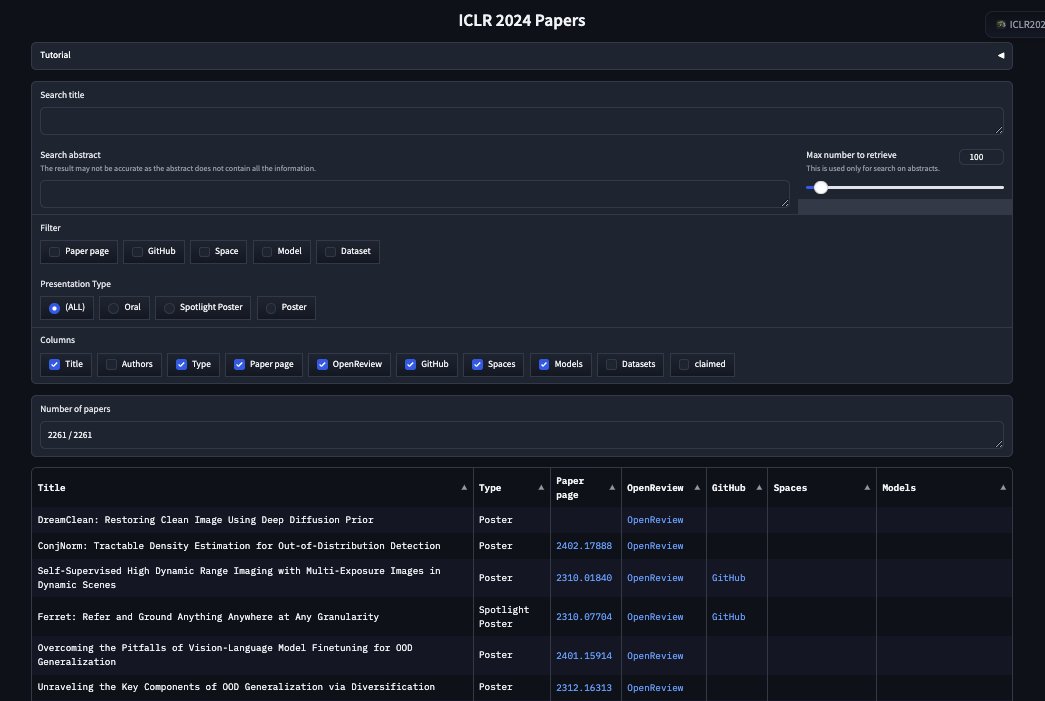Check the Authors column checkbox
The image size is (1045, 701).
pos(111,364)
